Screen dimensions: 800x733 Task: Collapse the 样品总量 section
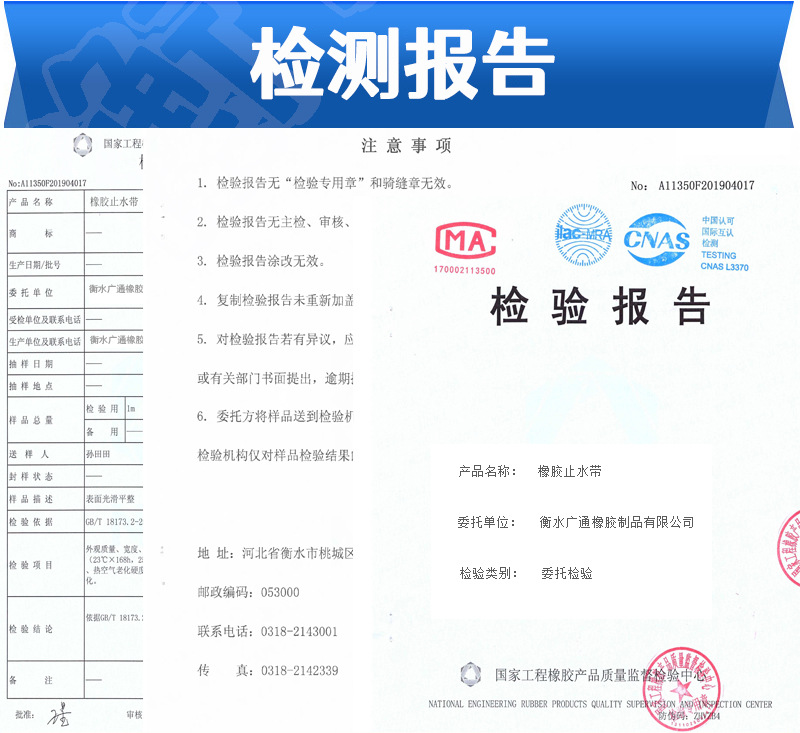pyautogui.click(x=30, y=418)
